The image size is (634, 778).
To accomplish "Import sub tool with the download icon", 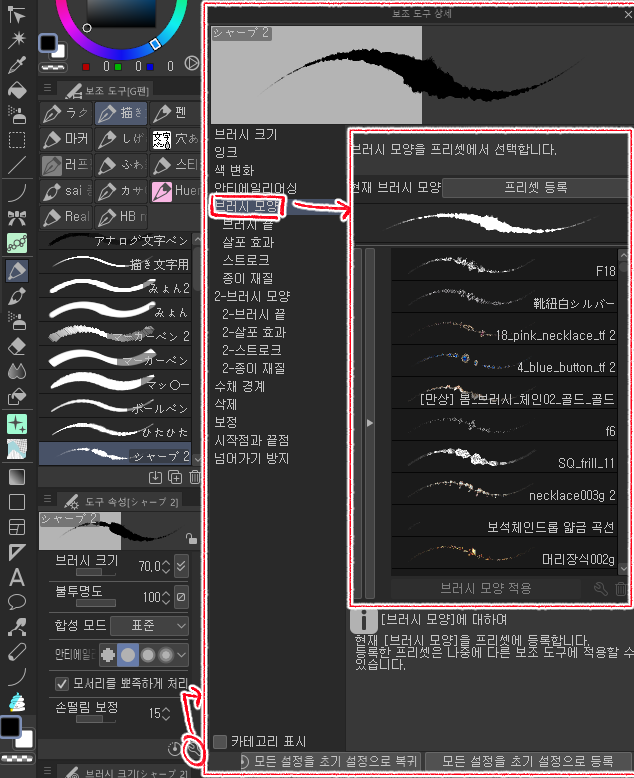I will [x=155, y=477].
